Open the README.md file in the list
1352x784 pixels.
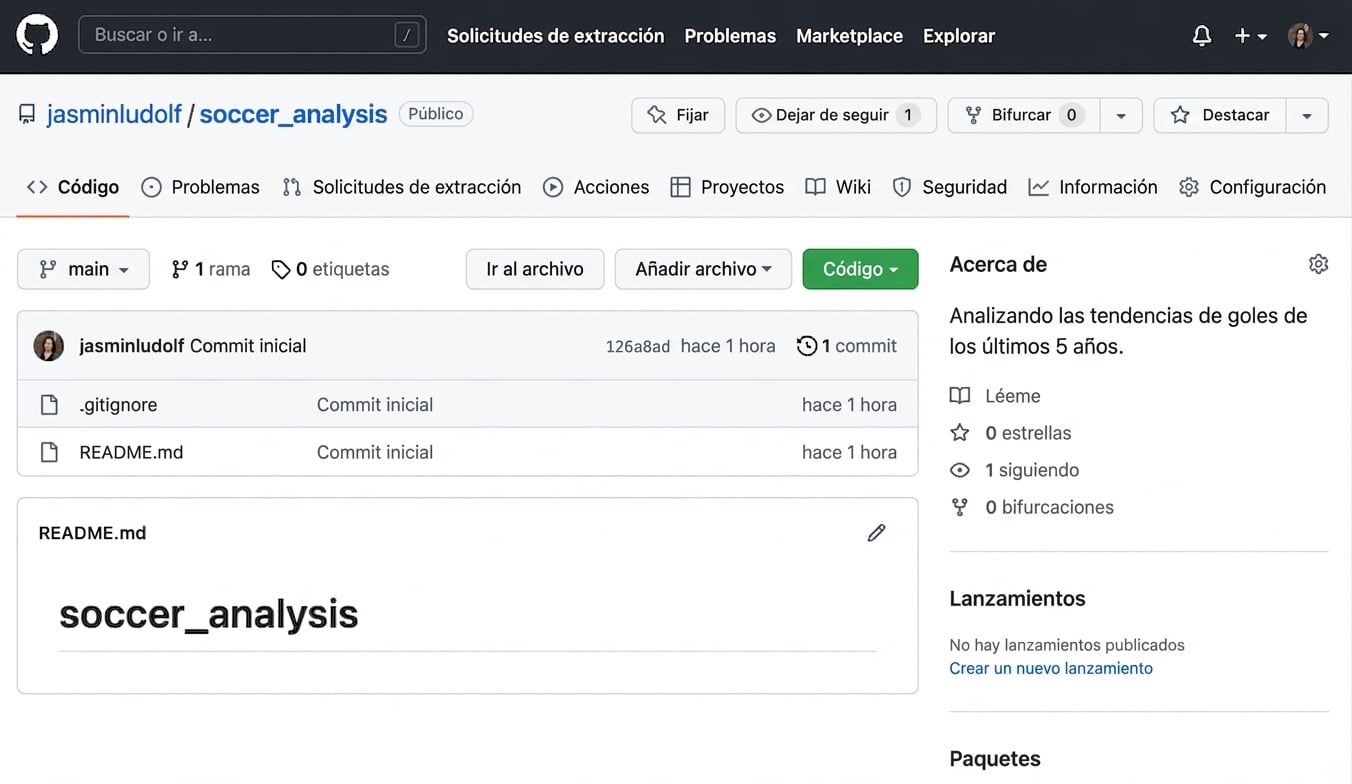pyautogui.click(x=131, y=452)
